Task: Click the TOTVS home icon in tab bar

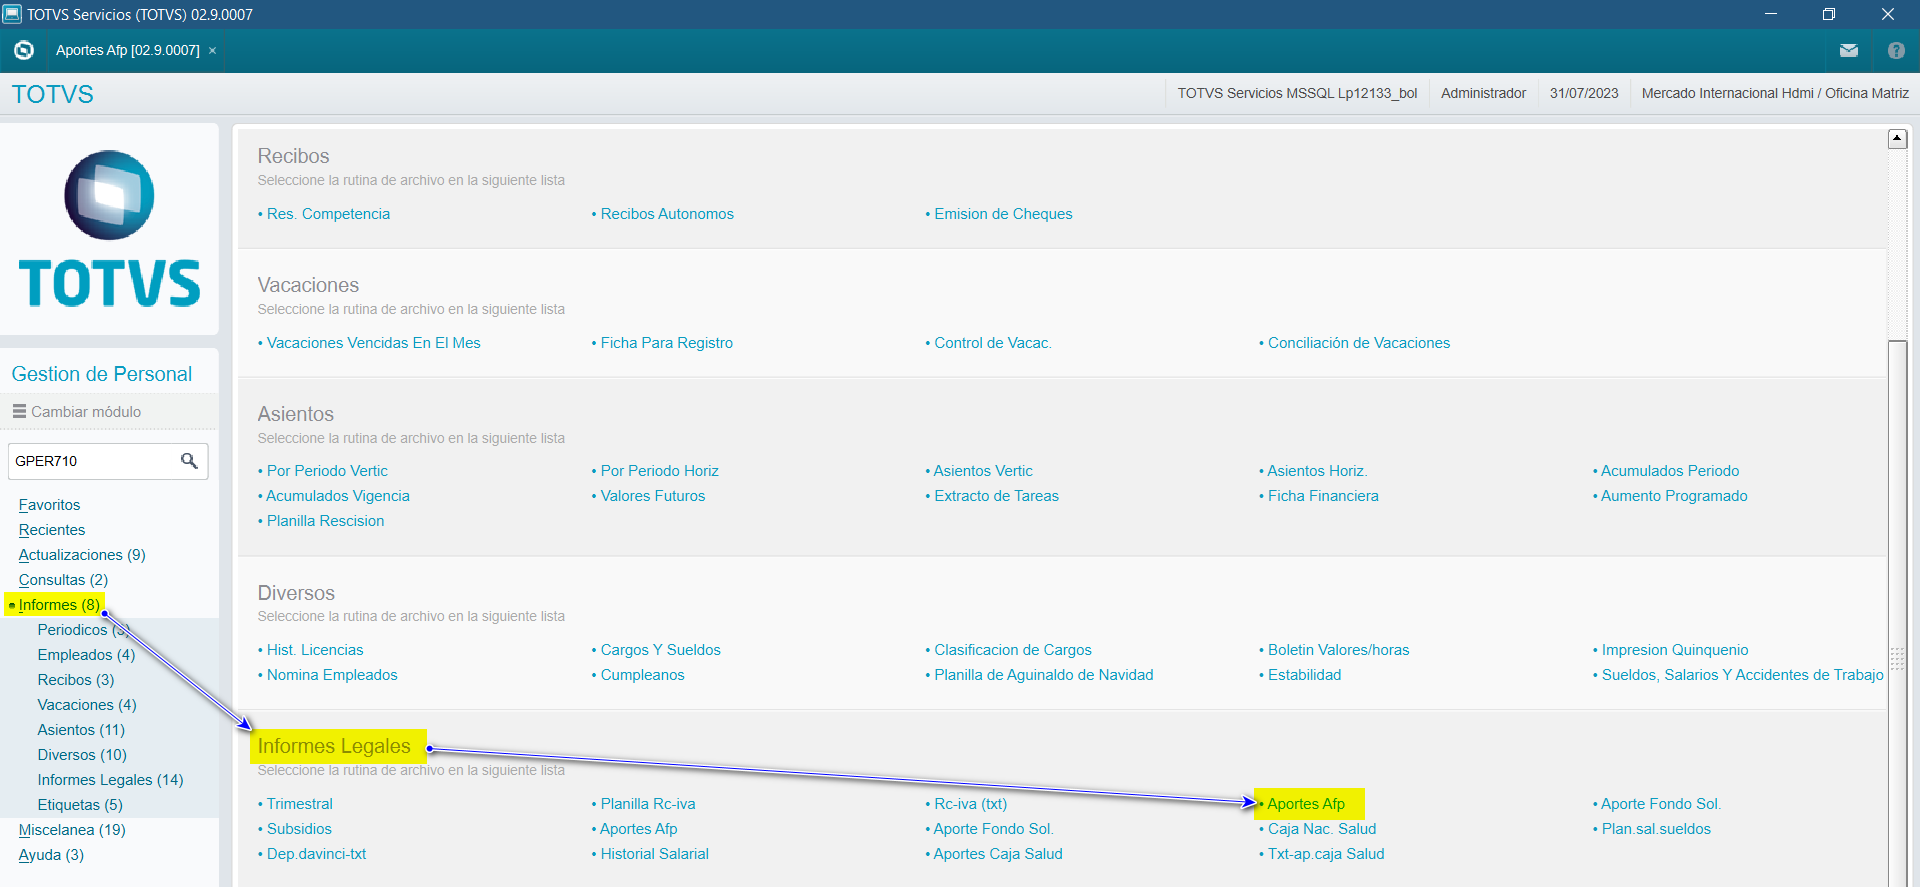Action: [x=24, y=50]
